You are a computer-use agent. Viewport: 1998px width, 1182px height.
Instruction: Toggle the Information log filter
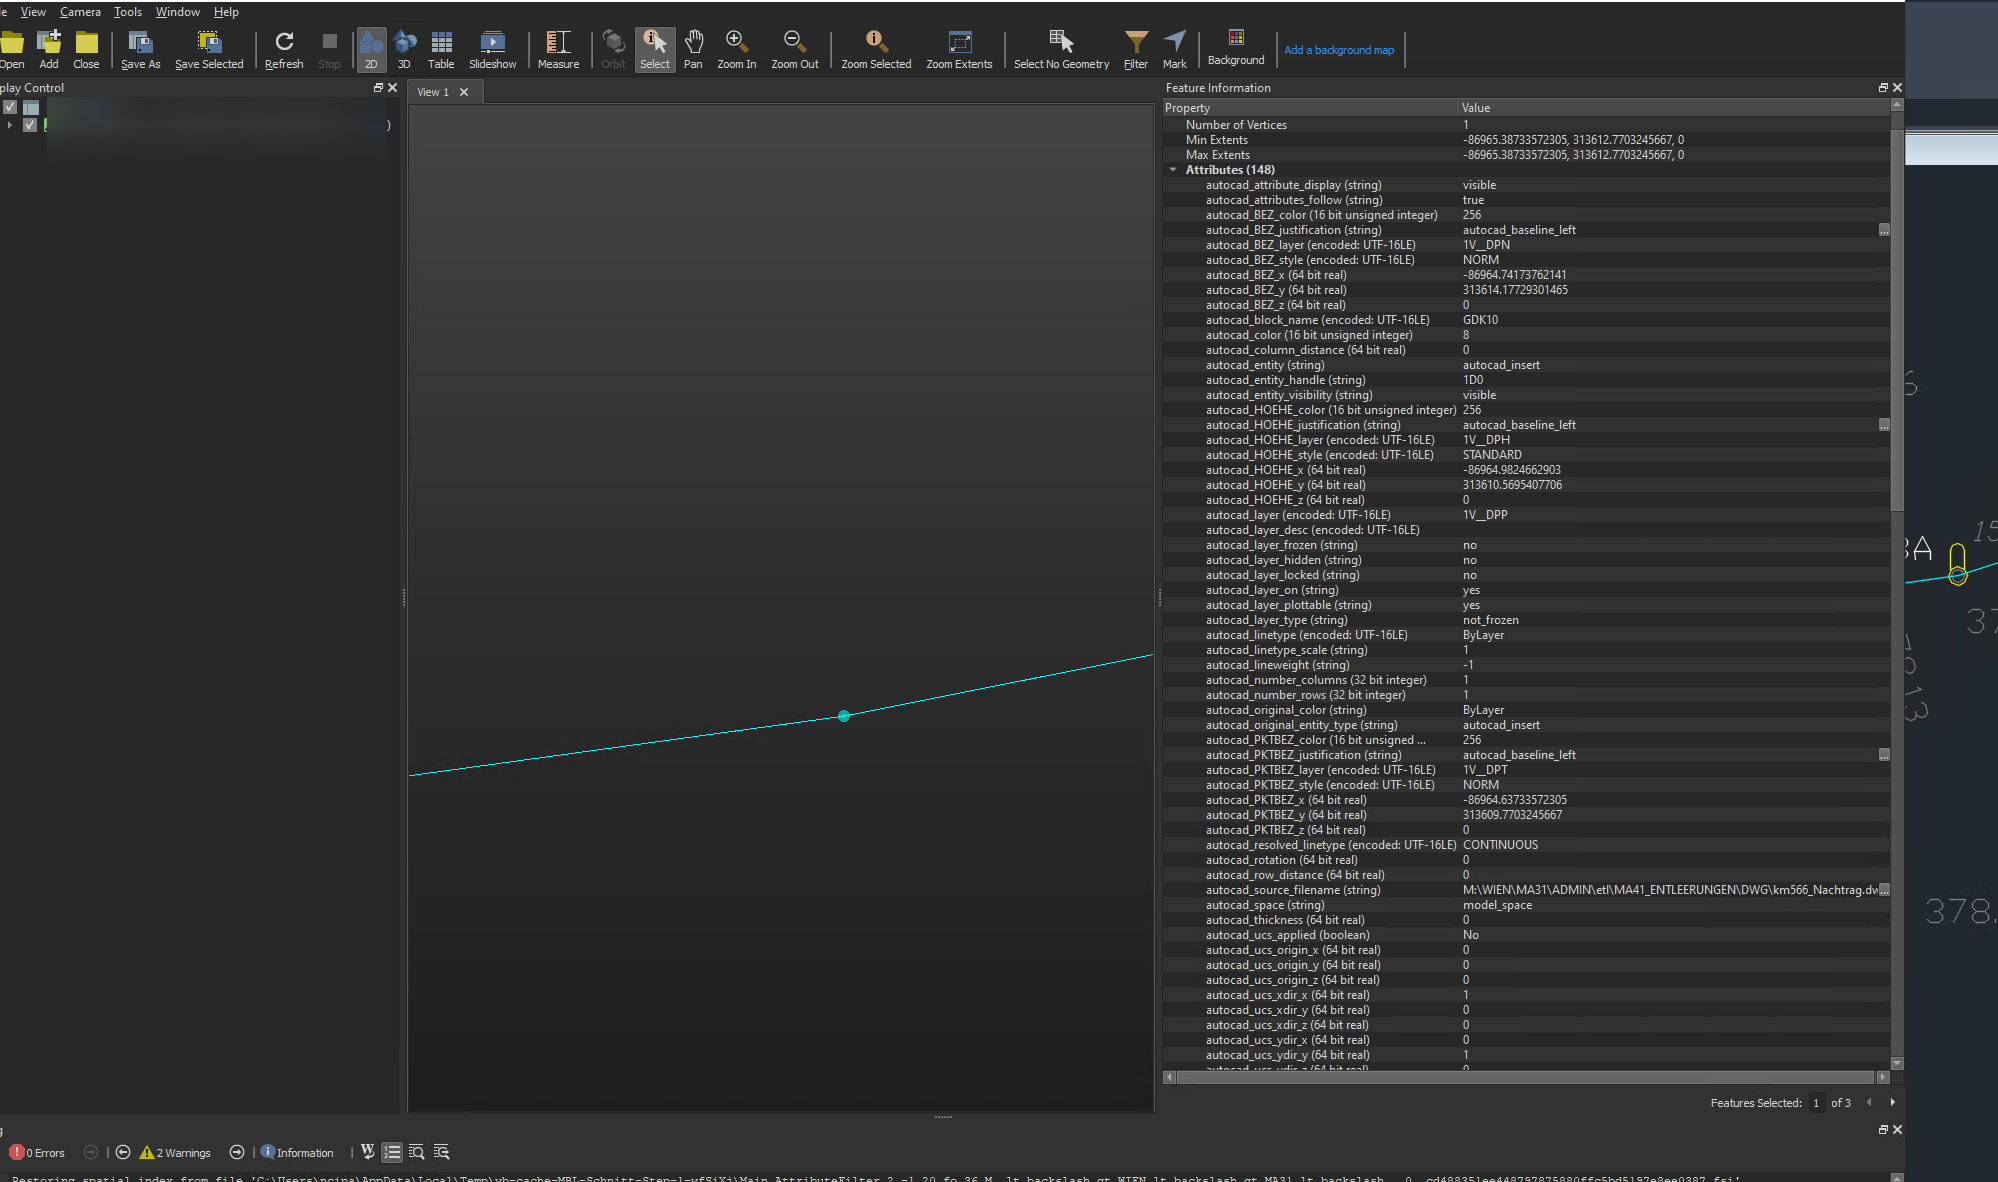298,1152
